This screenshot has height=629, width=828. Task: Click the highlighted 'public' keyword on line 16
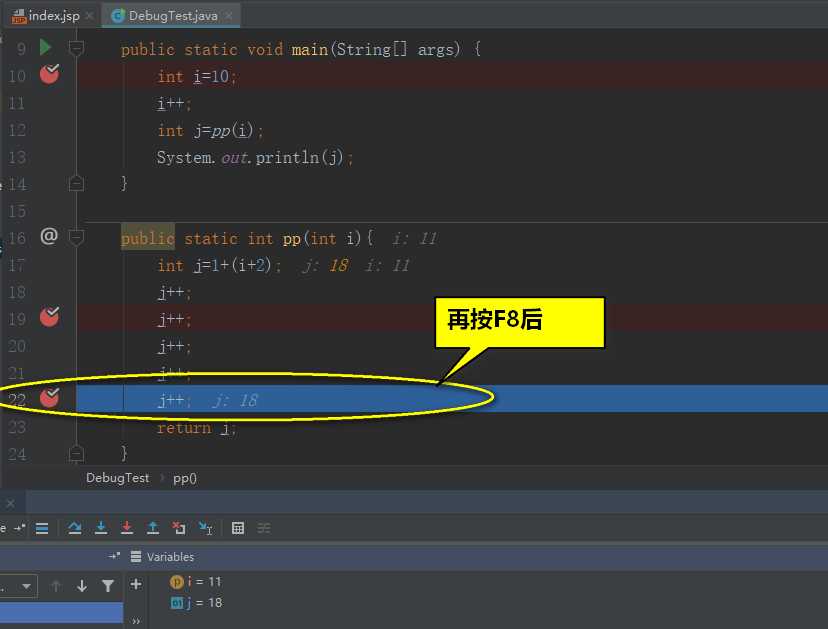tap(148, 239)
